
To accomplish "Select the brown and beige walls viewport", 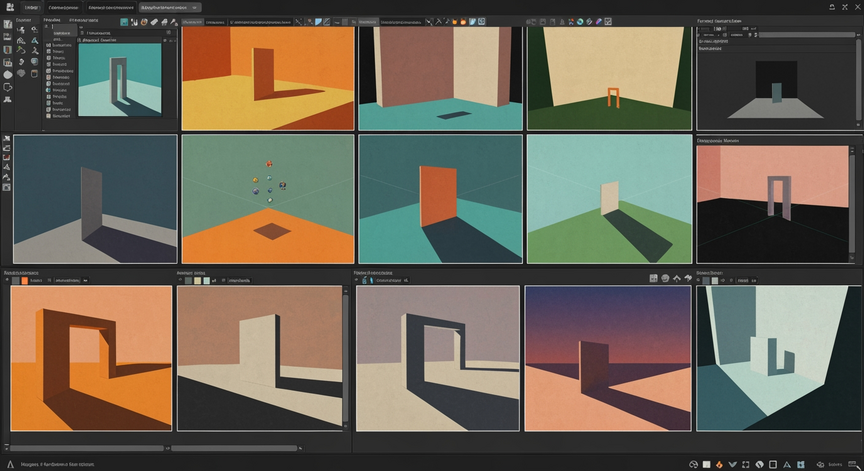I will 440,79.
